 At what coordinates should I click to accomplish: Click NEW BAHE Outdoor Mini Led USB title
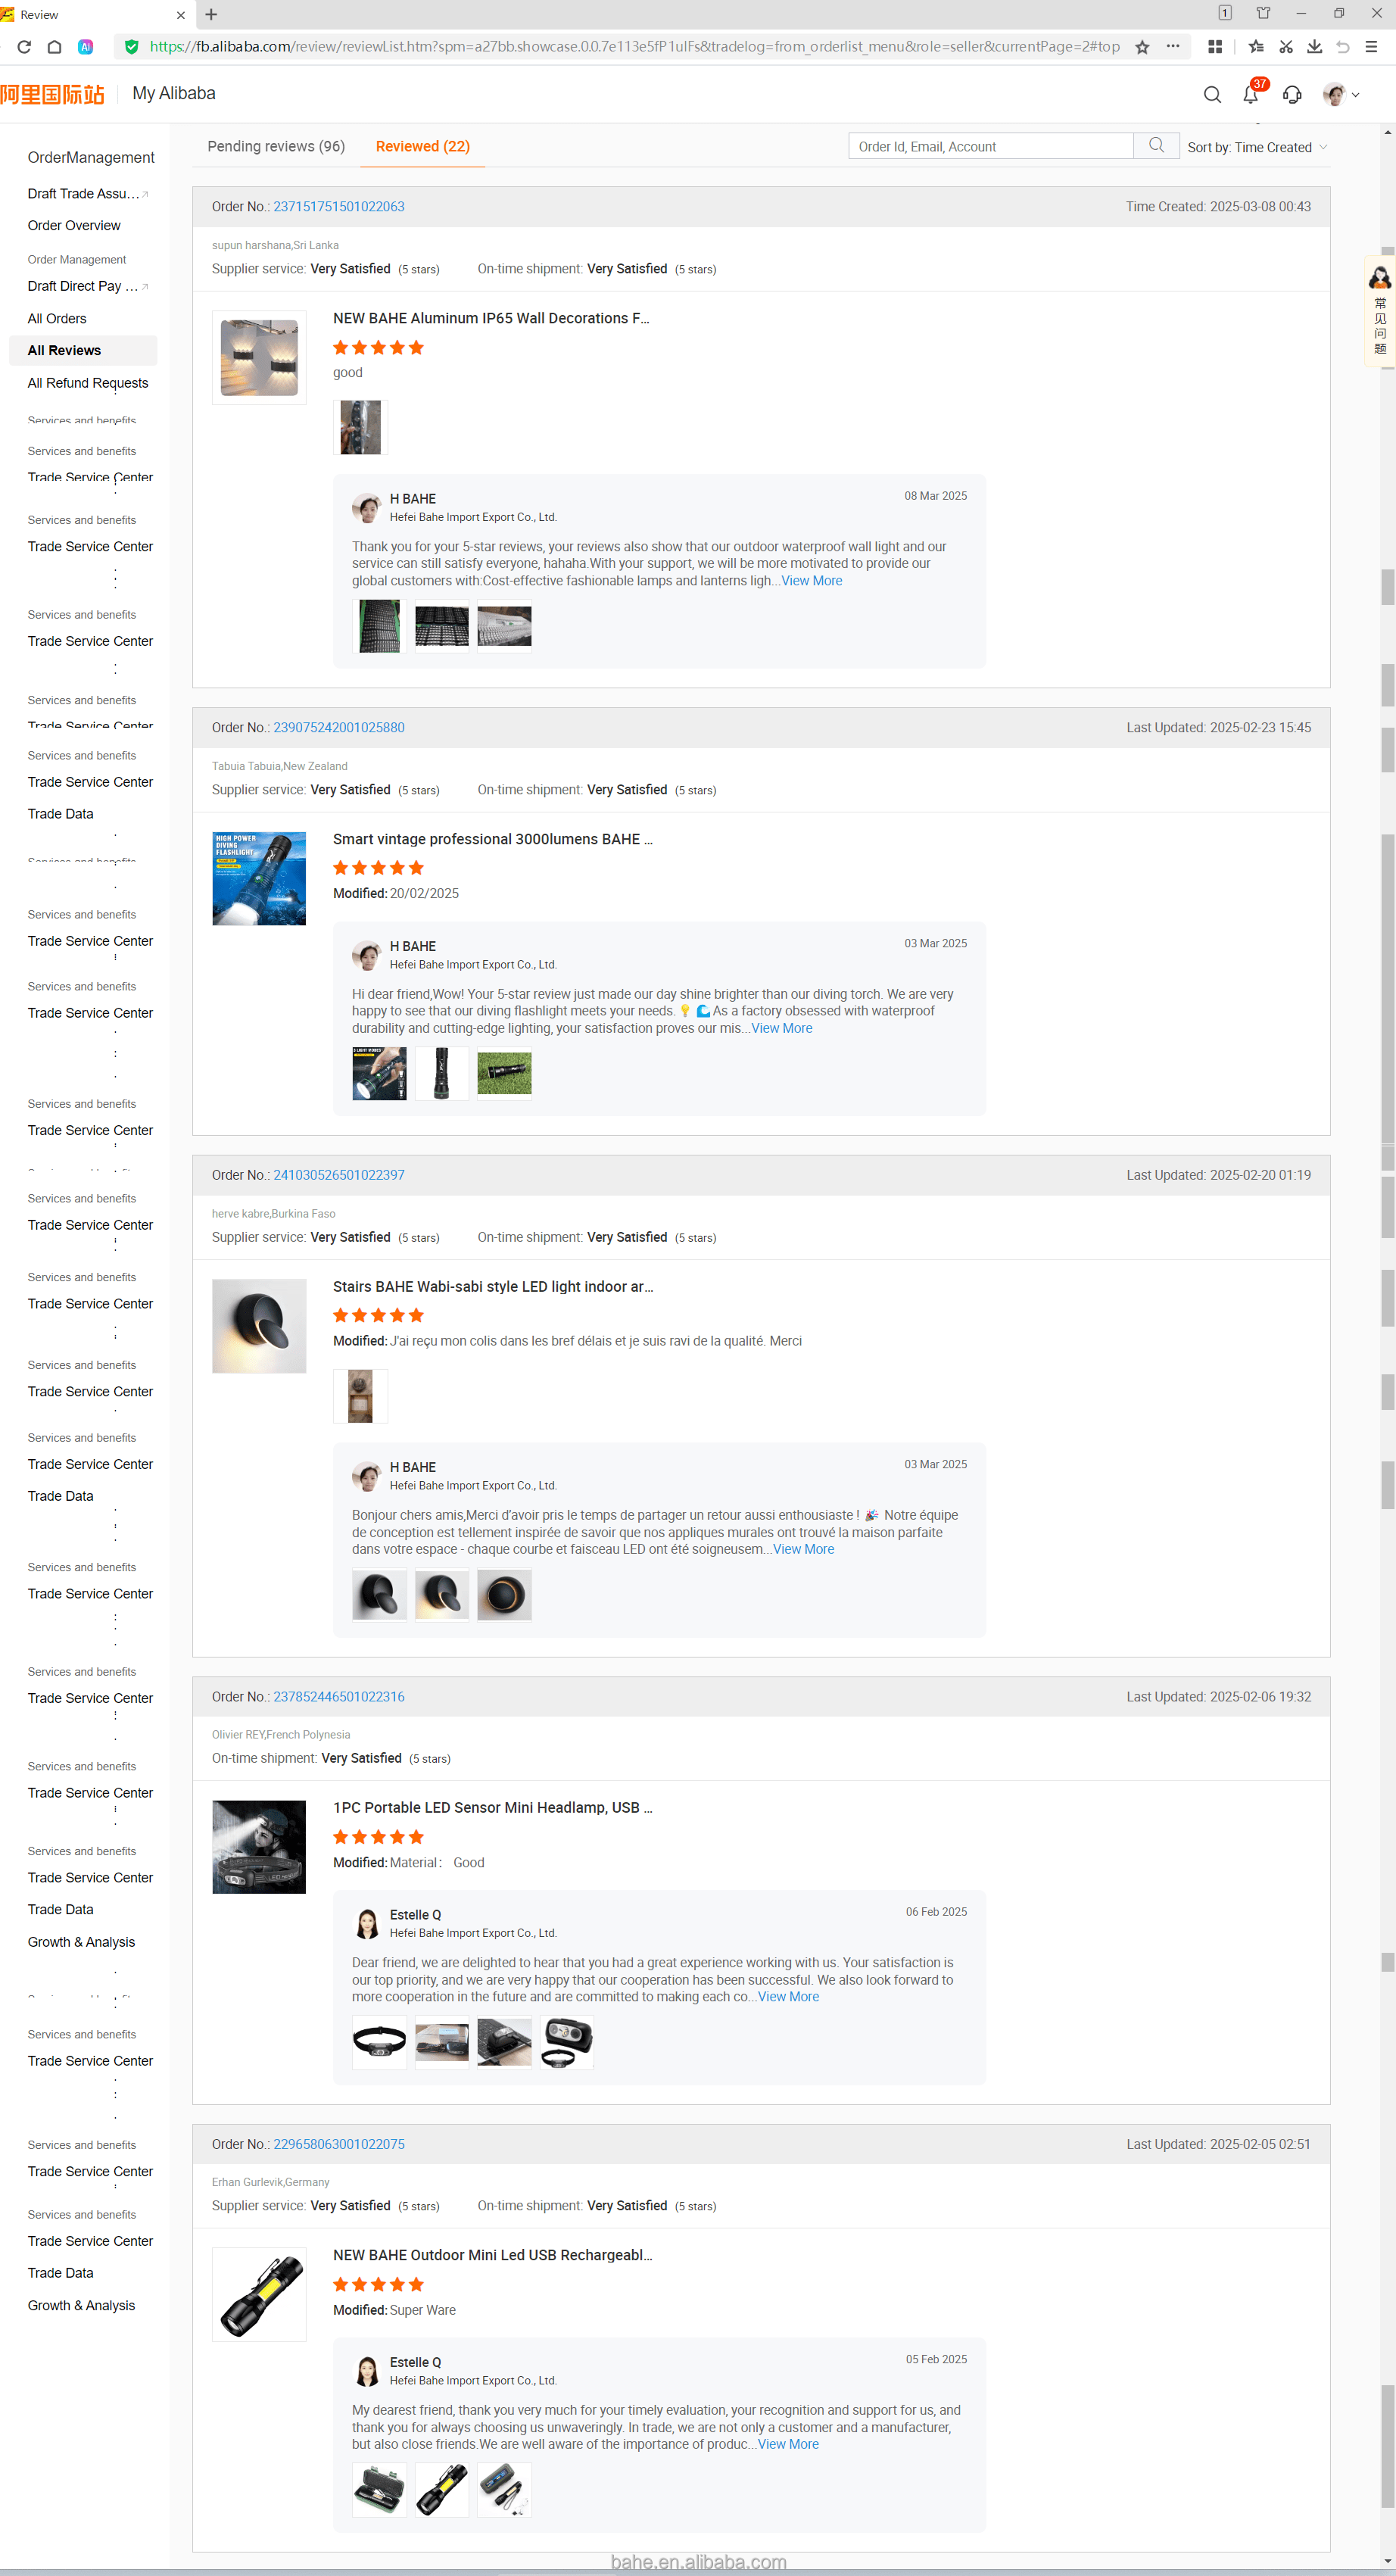coord(493,2255)
